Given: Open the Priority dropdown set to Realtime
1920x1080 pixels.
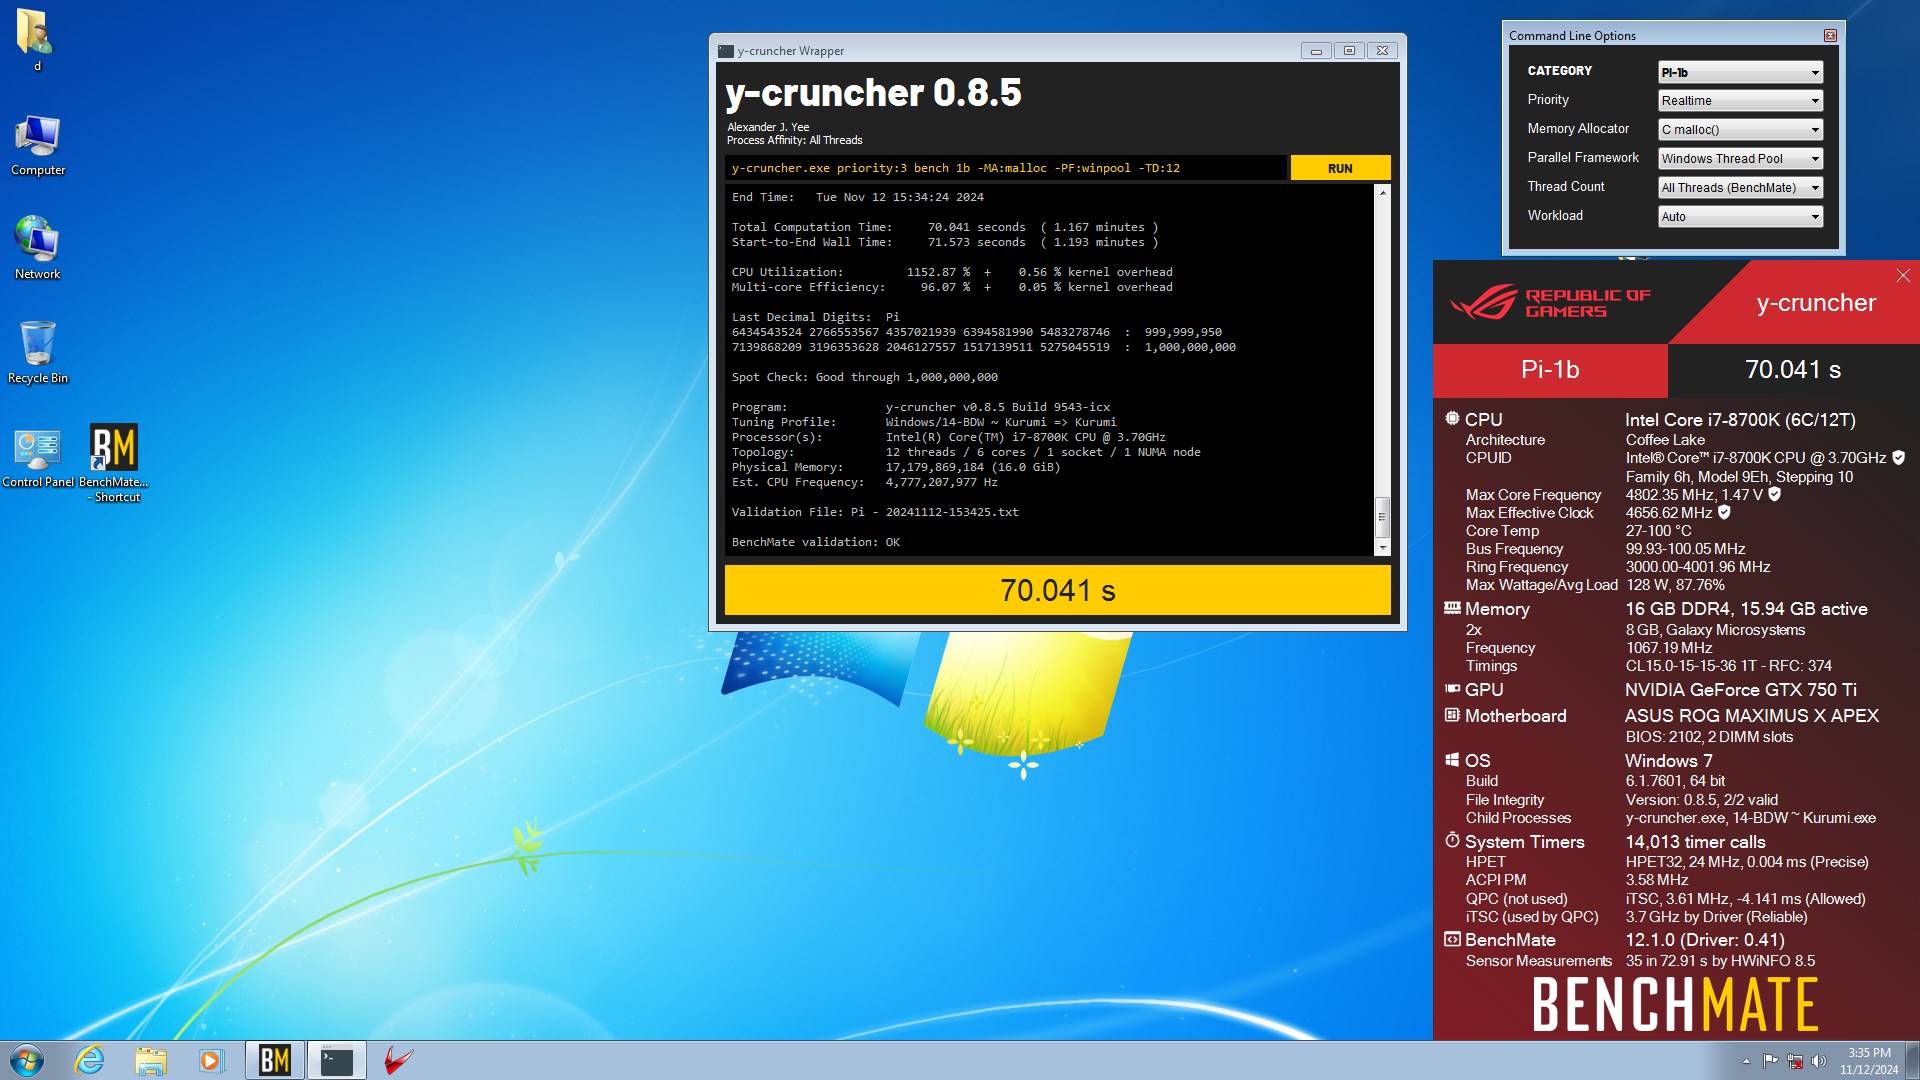Looking at the screenshot, I should (1740, 101).
